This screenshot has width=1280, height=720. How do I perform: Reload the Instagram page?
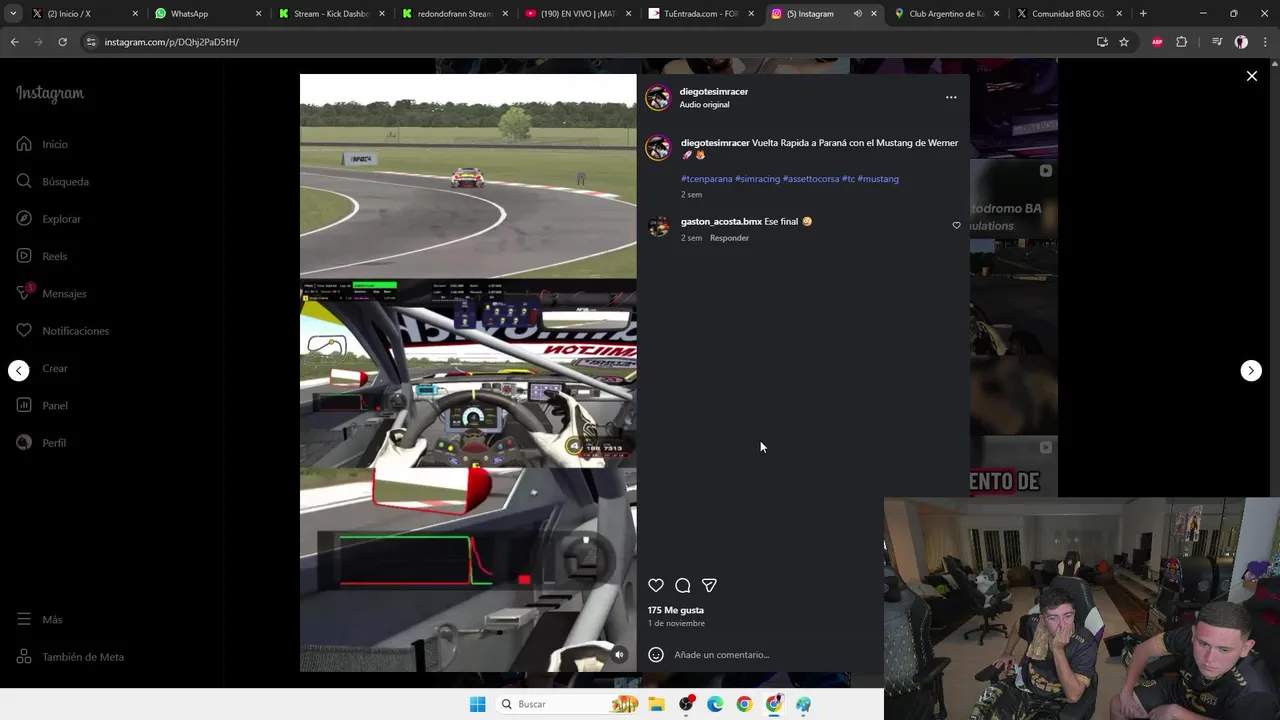(x=62, y=42)
